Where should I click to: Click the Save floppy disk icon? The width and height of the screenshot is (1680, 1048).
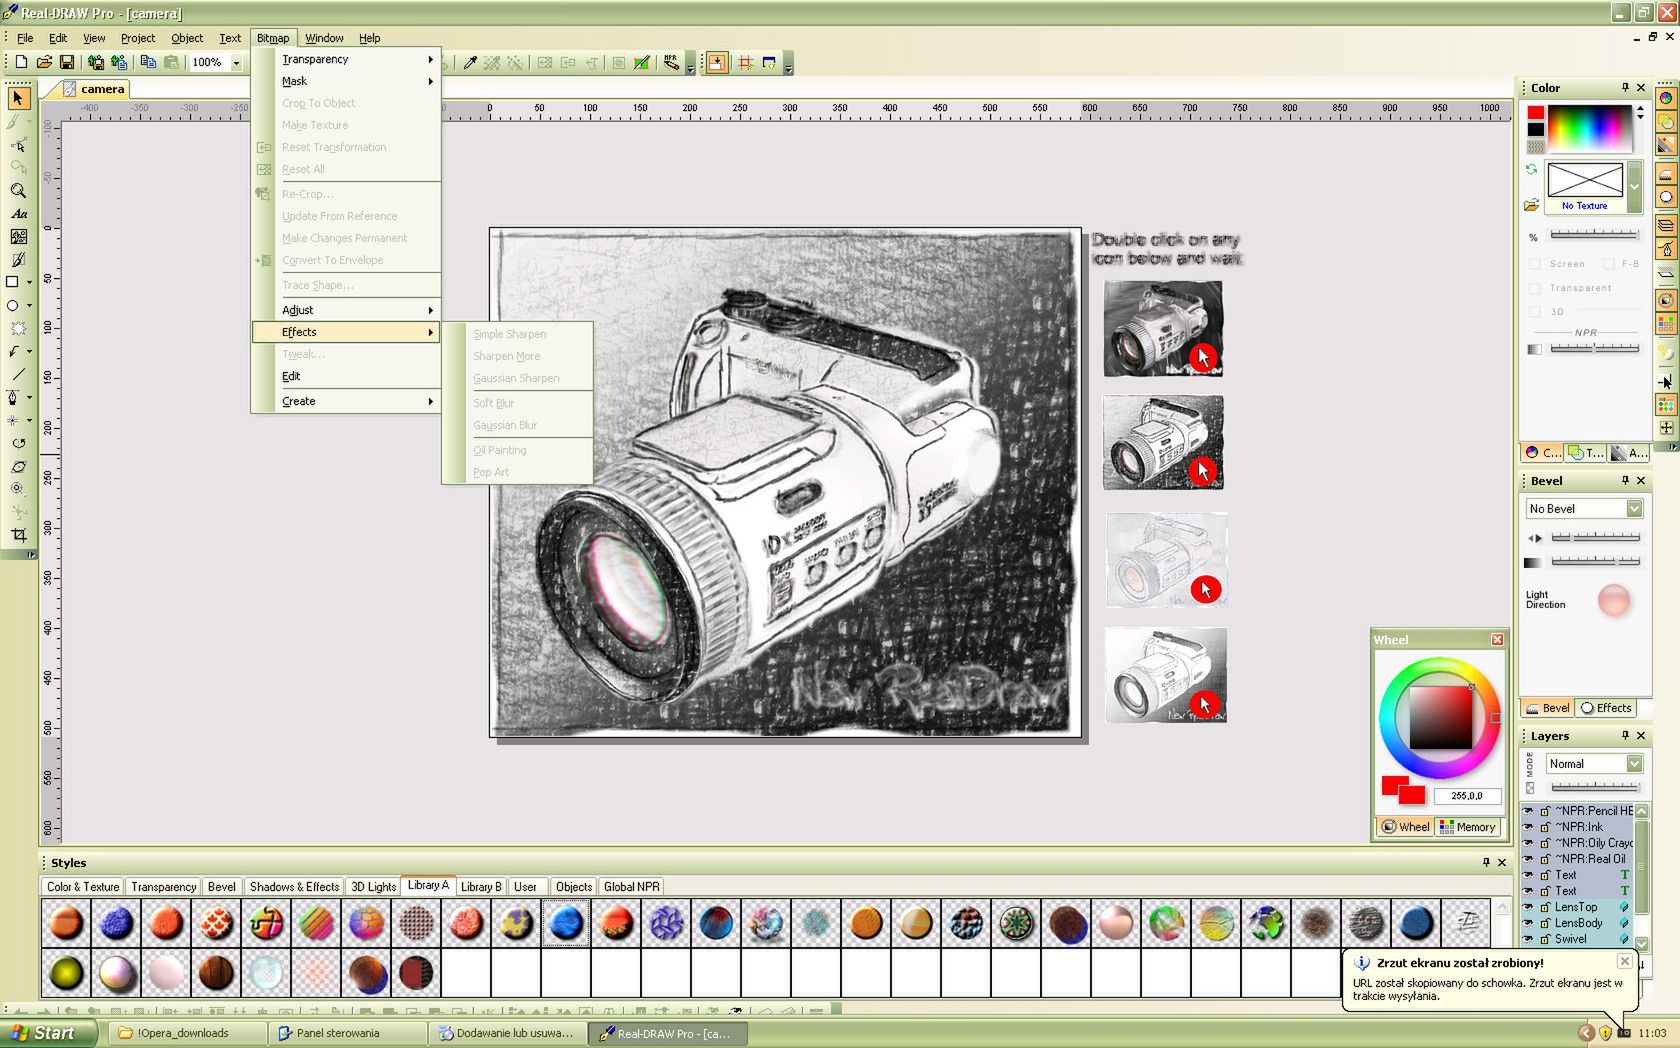pos(67,62)
